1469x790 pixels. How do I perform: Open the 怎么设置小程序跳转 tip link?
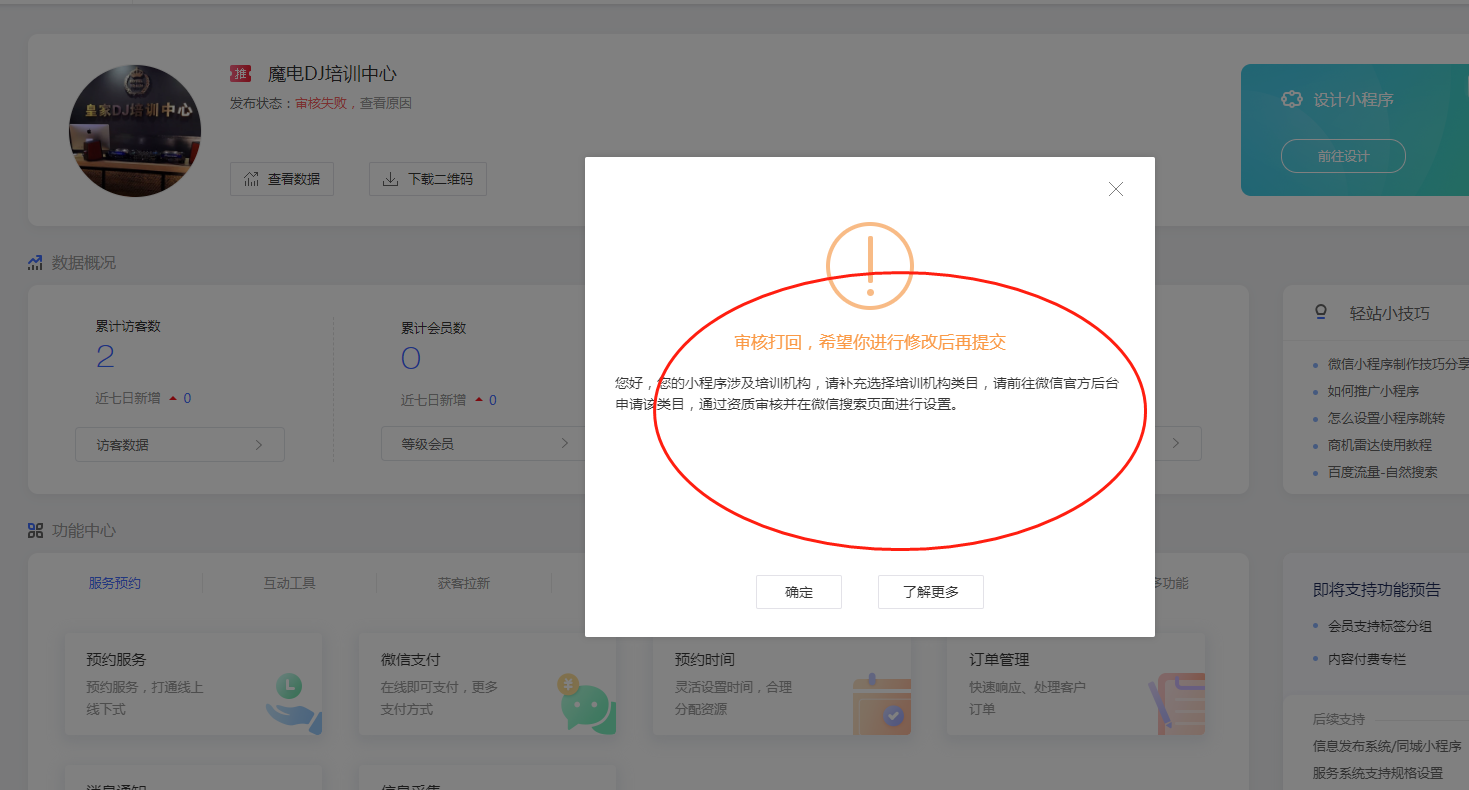click(1386, 418)
